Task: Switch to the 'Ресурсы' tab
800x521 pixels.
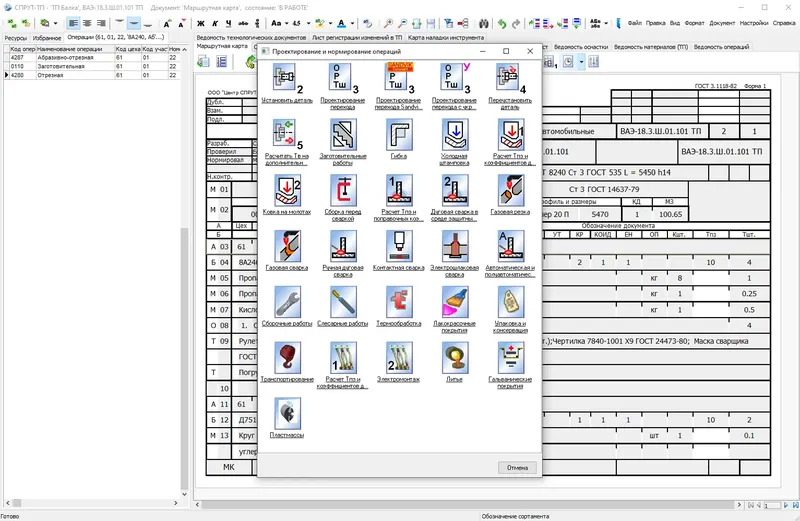Action: 15,38
